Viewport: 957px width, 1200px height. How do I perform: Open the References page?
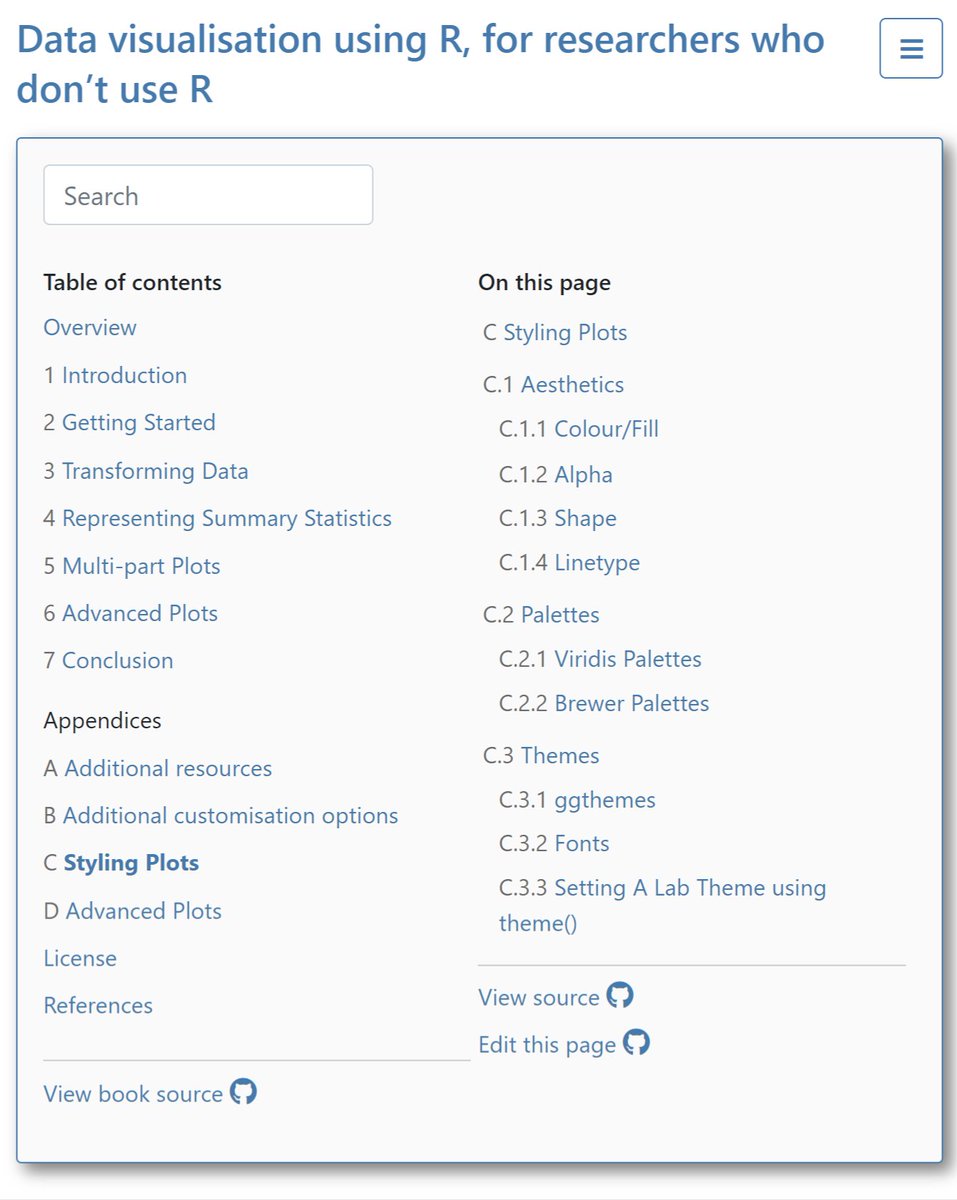coord(98,1006)
